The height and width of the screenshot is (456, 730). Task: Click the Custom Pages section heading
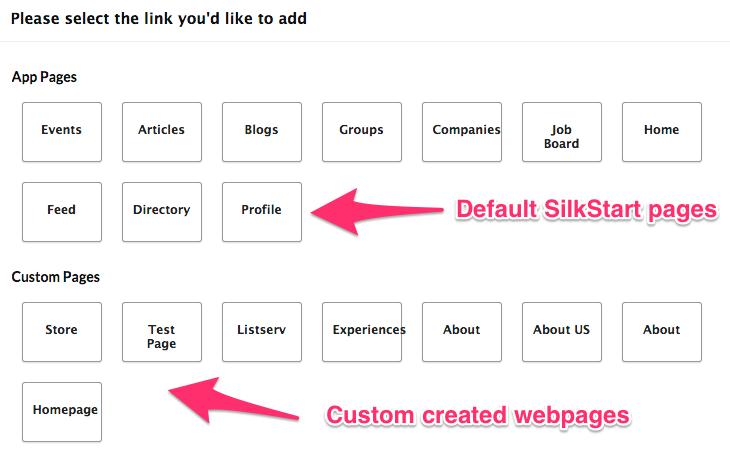[56, 277]
